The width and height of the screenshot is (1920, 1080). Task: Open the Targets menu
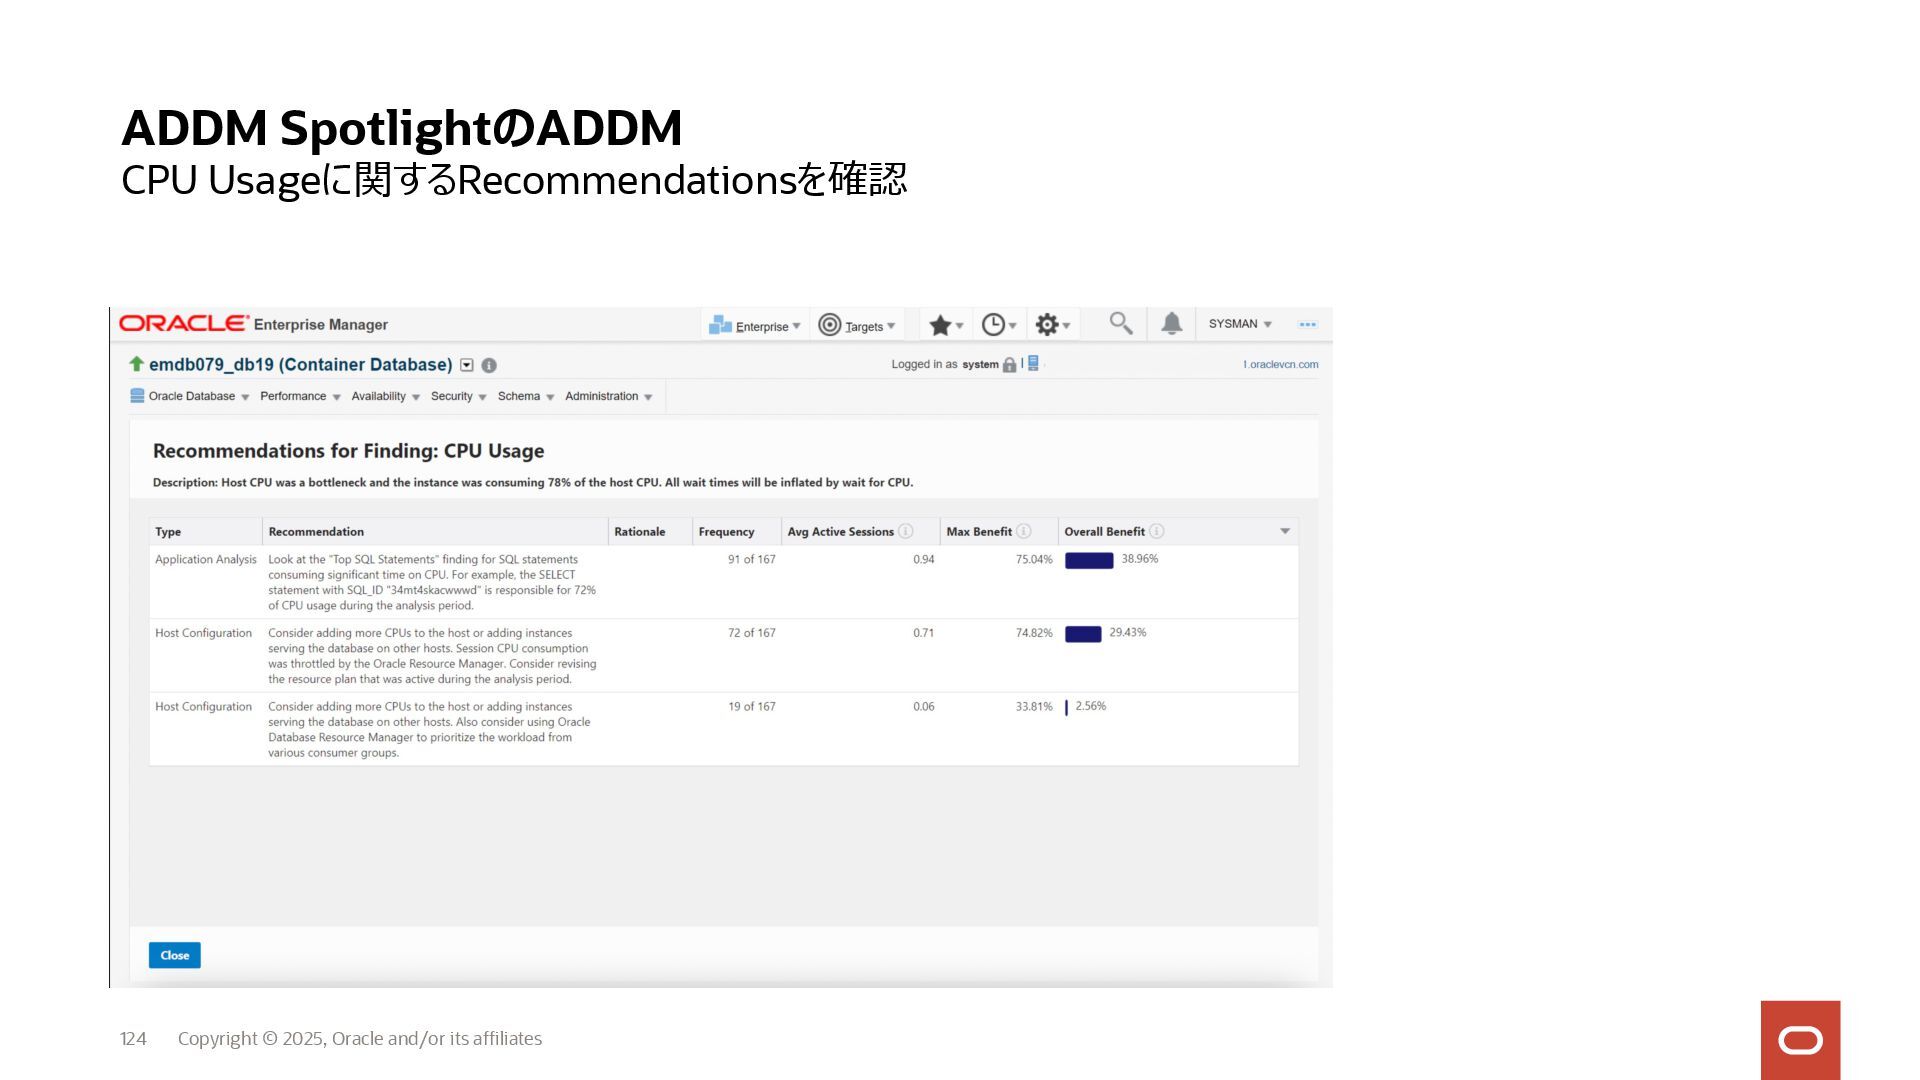pyautogui.click(x=857, y=326)
